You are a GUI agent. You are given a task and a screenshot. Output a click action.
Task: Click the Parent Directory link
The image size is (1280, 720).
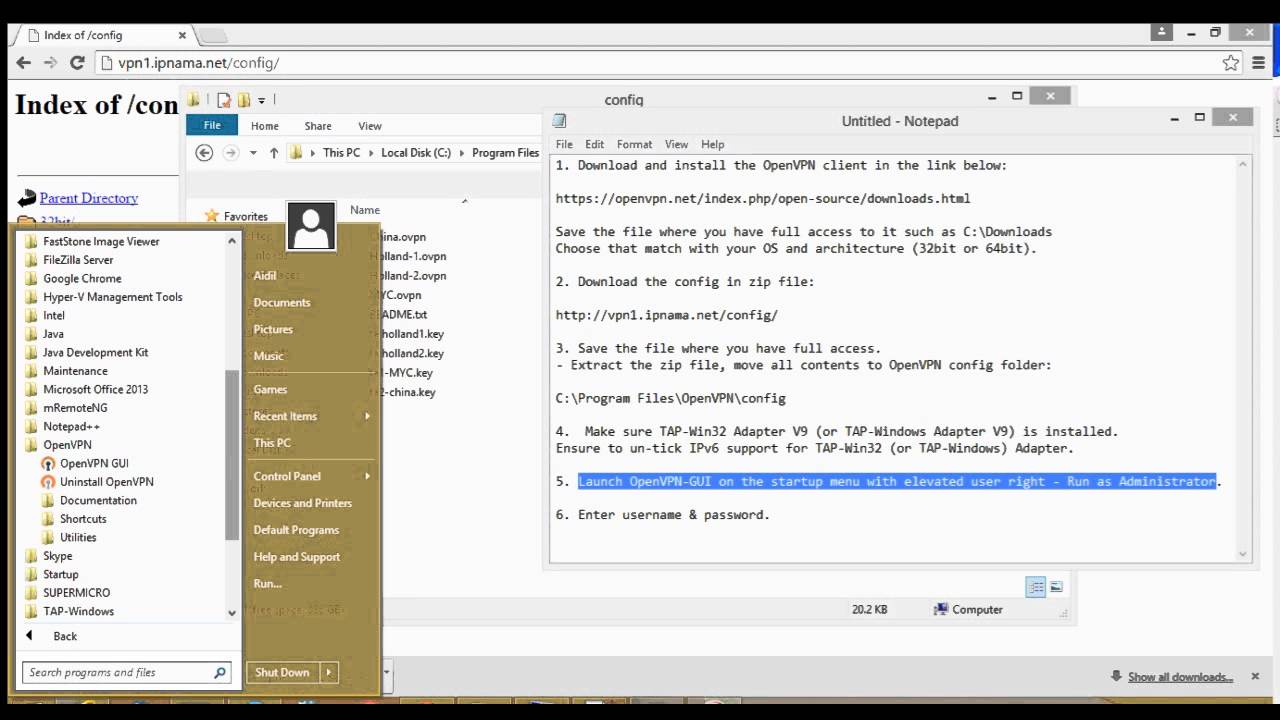88,198
